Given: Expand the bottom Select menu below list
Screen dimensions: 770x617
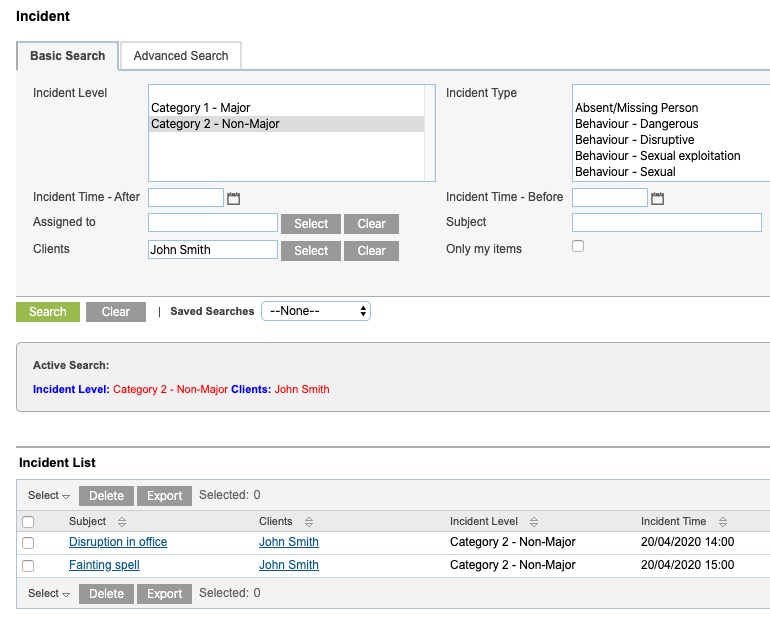Looking at the screenshot, I should coord(49,593).
